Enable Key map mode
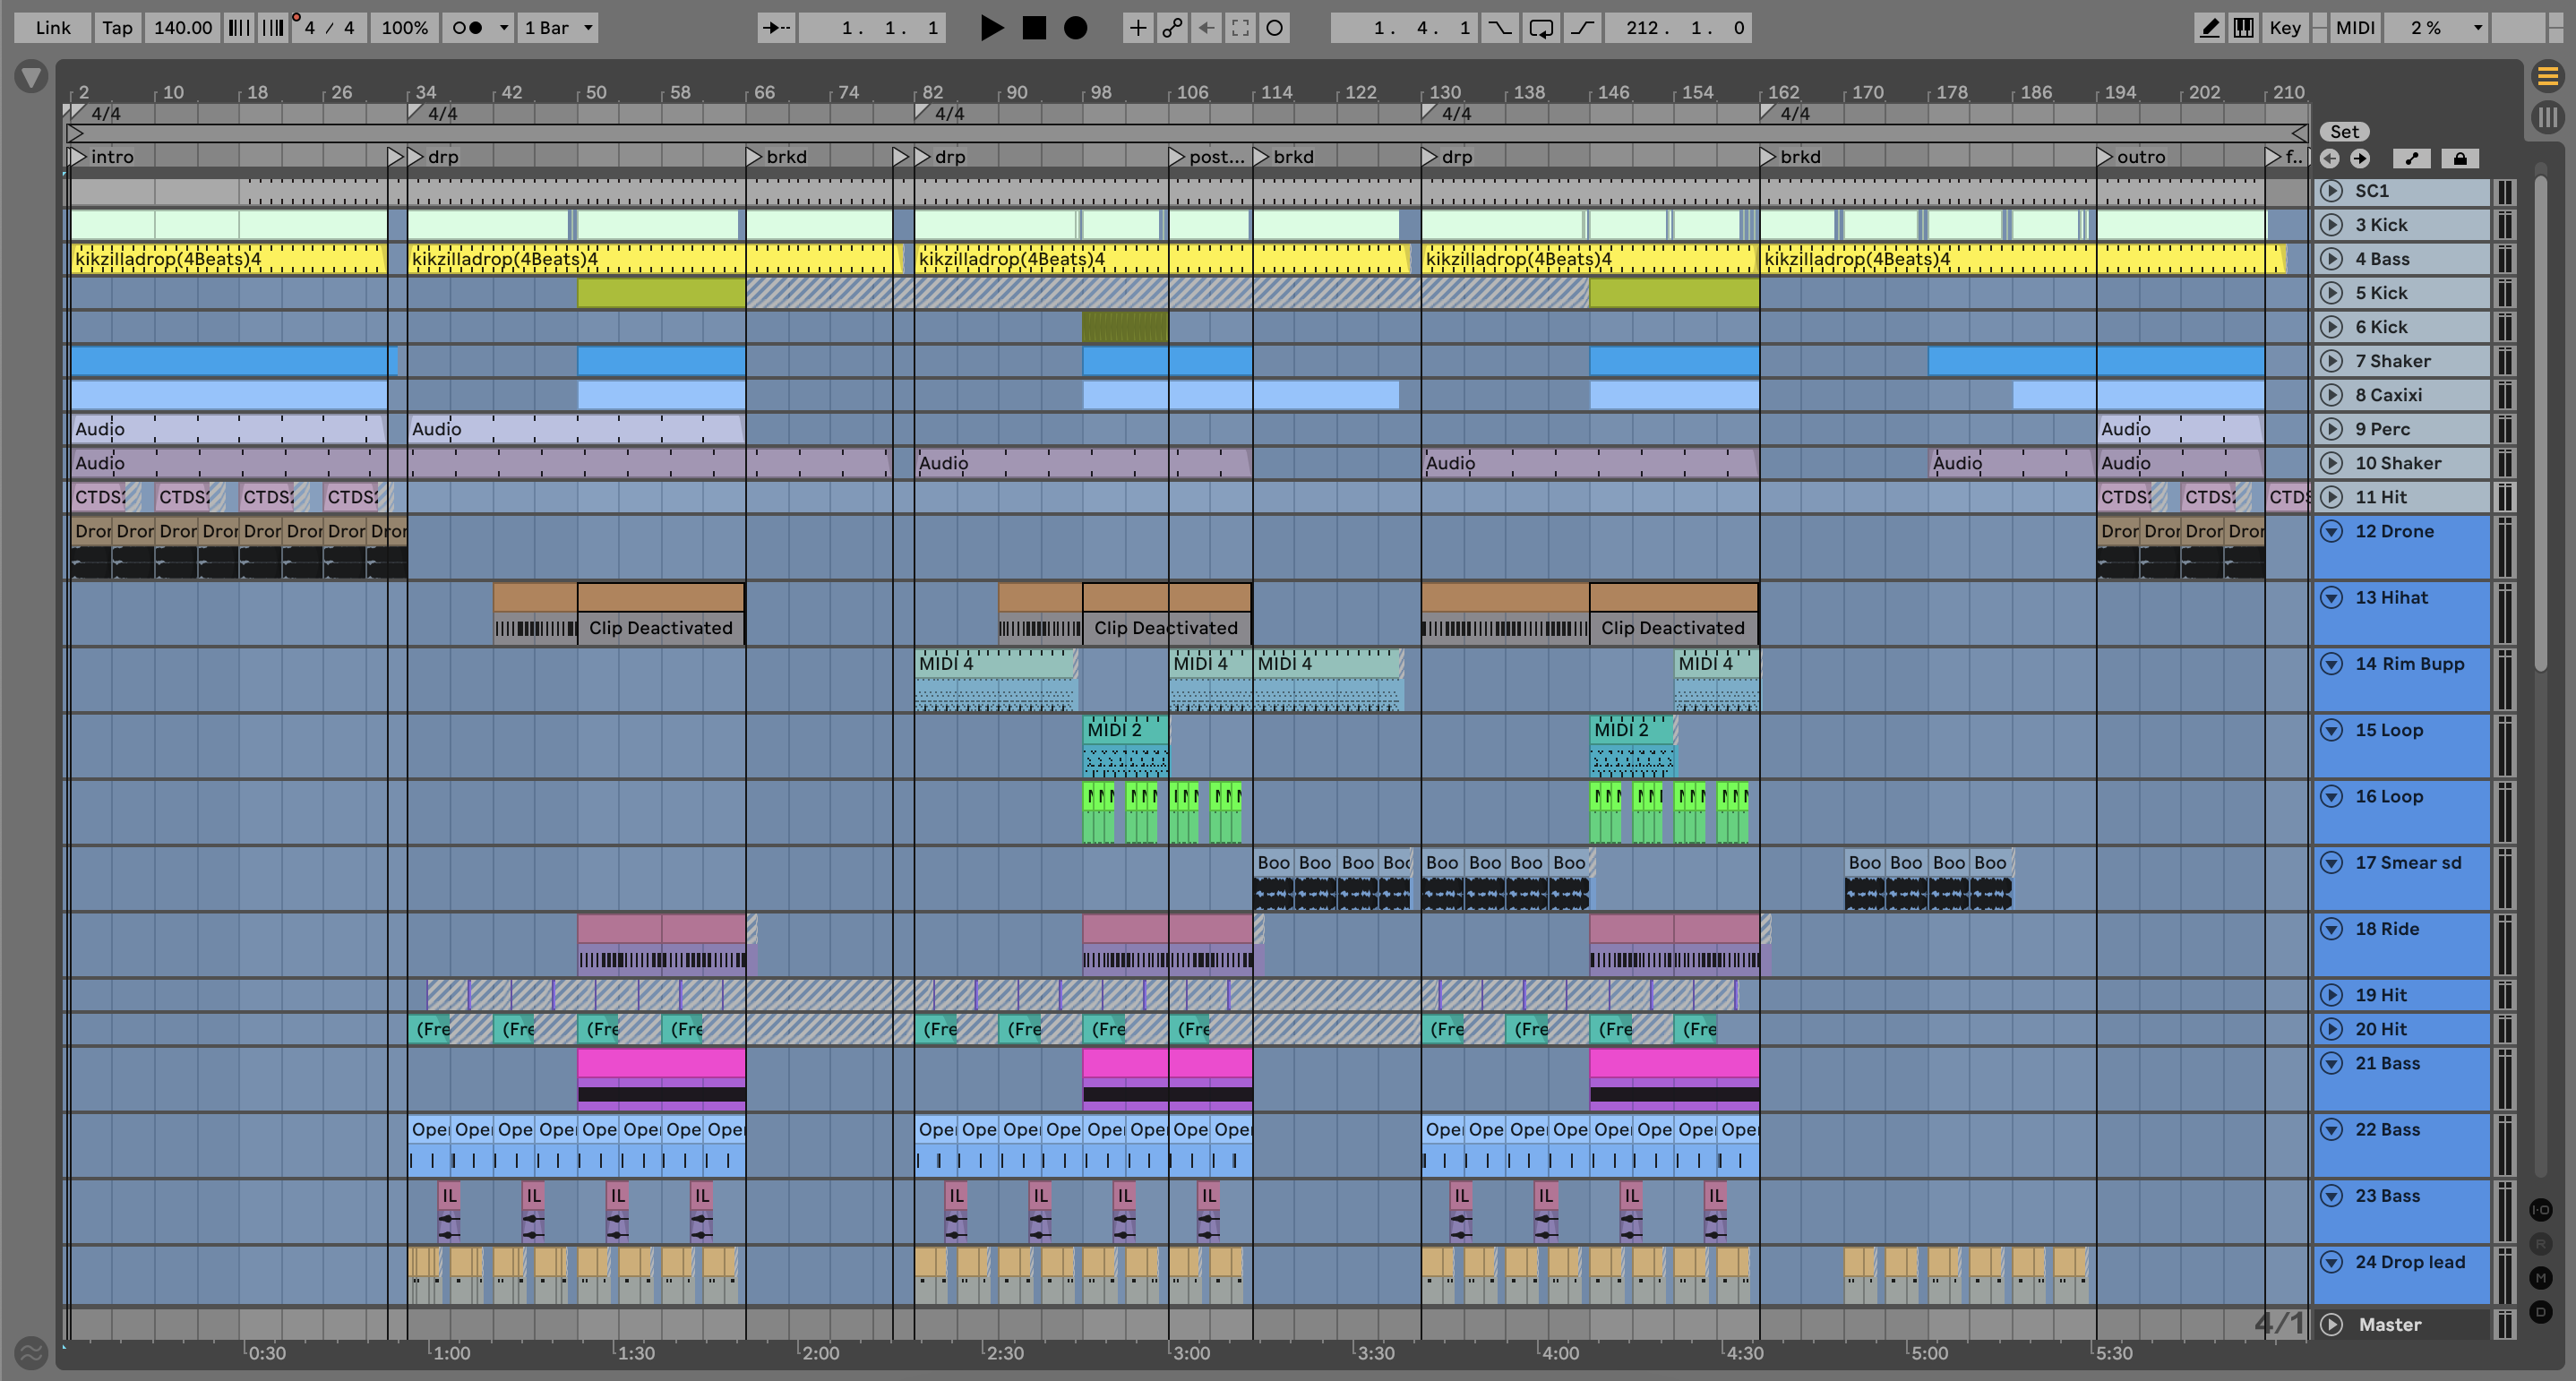 pyautogui.click(x=2284, y=28)
